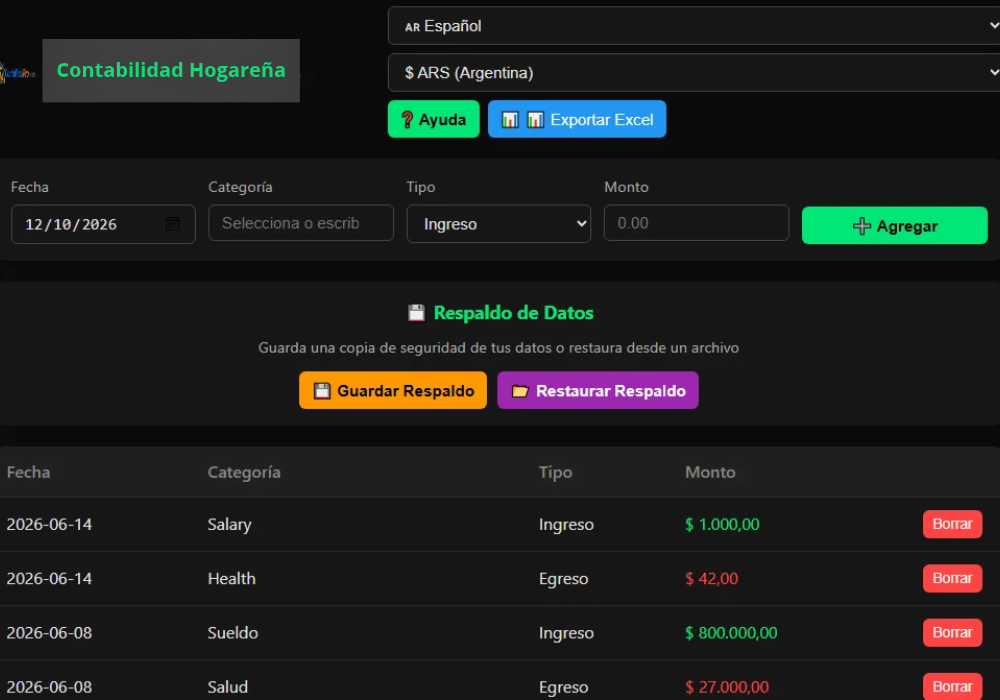Viewport: 1000px width, 700px height.
Task: Click the Ayuda help button
Action: pos(434,119)
